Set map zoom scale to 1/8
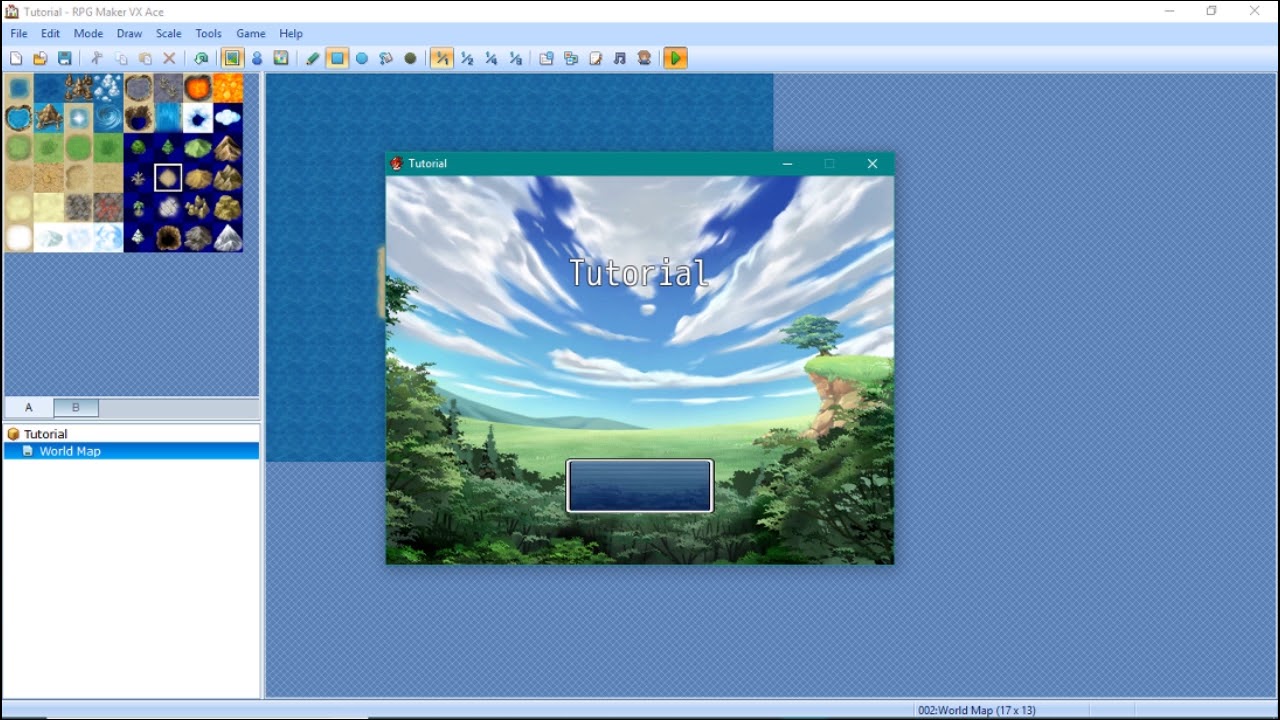Screen dimensions: 1280x720 [x=515, y=59]
